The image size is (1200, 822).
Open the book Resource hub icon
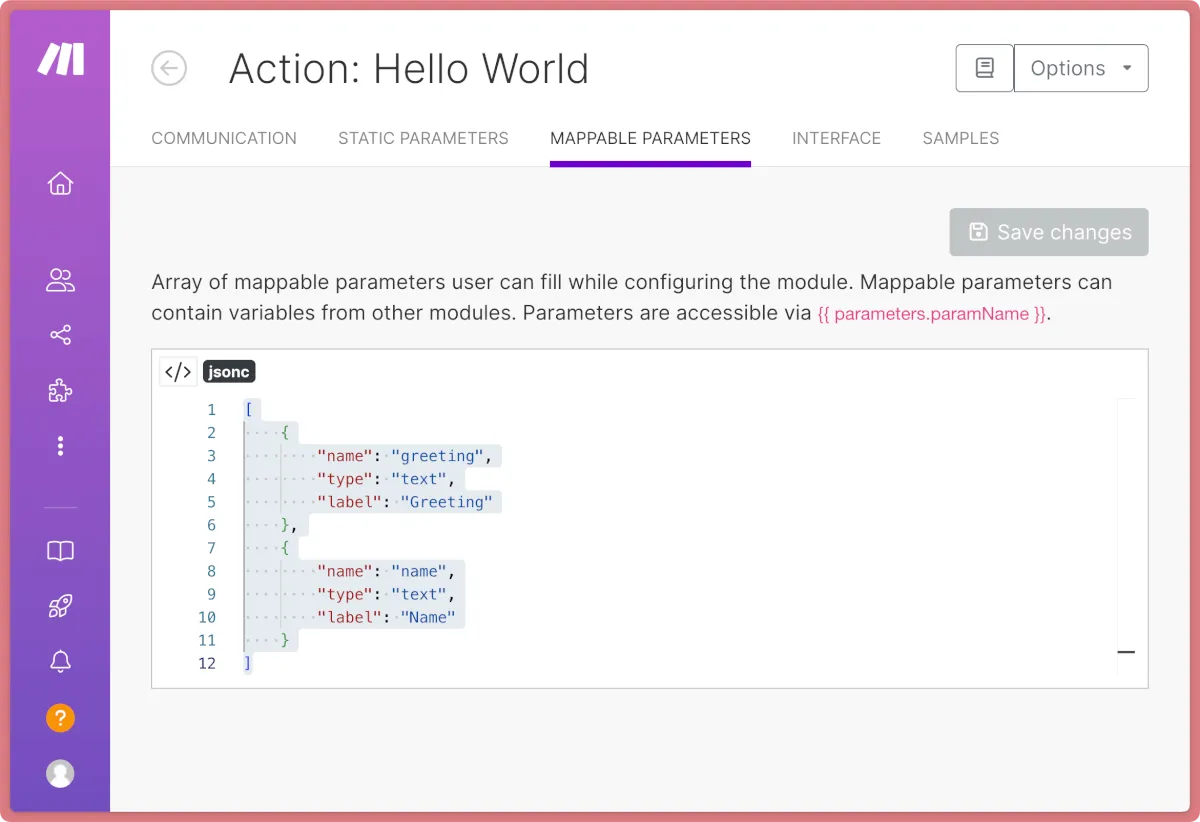(x=60, y=551)
